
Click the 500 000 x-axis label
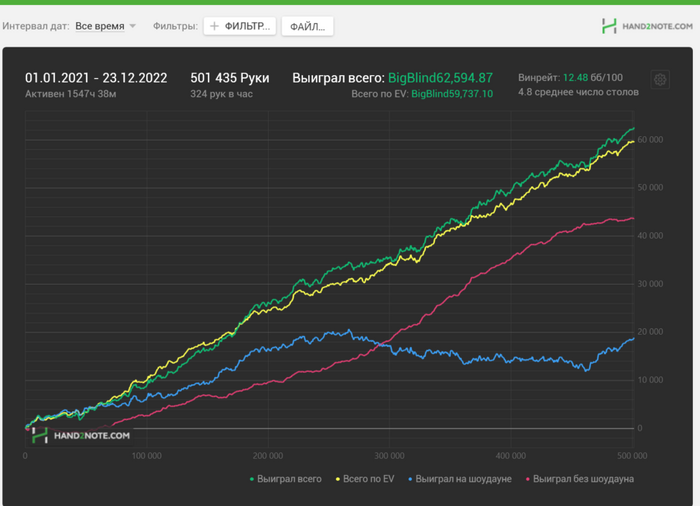coord(632,456)
